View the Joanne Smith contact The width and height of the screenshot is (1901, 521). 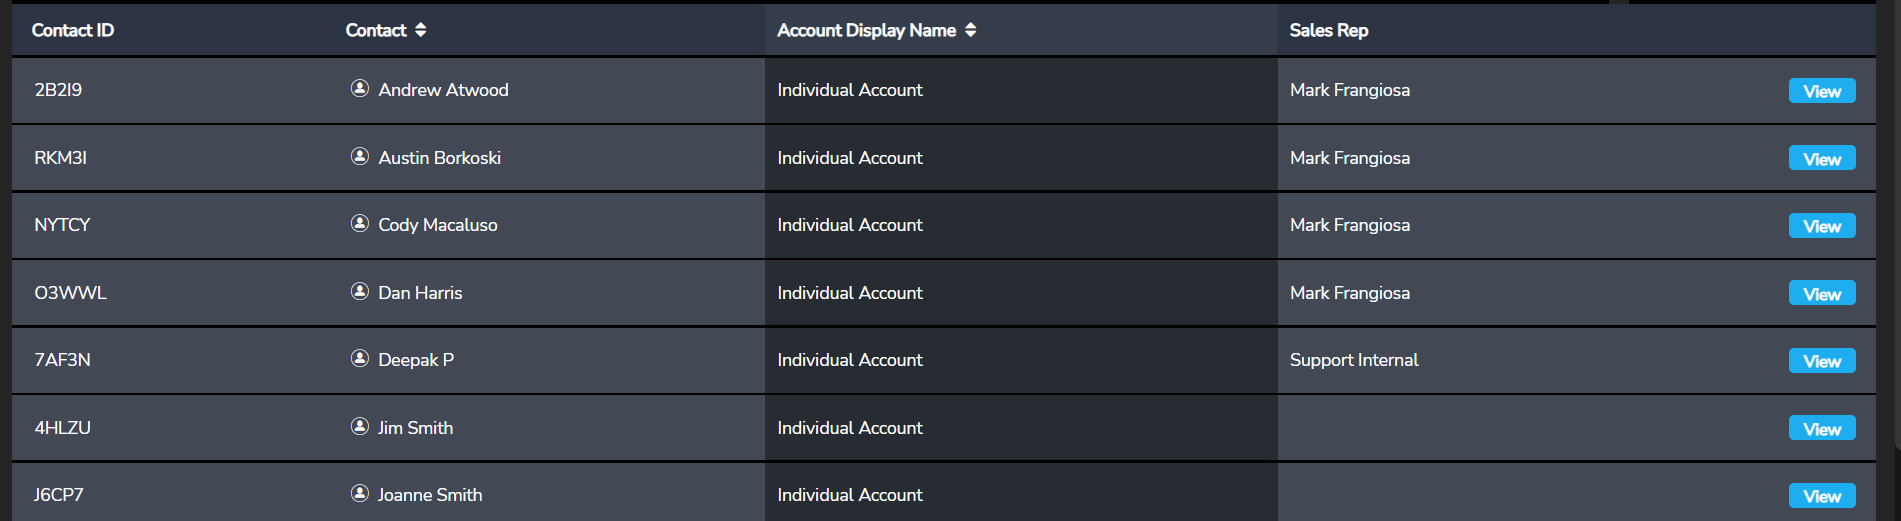tap(1821, 496)
